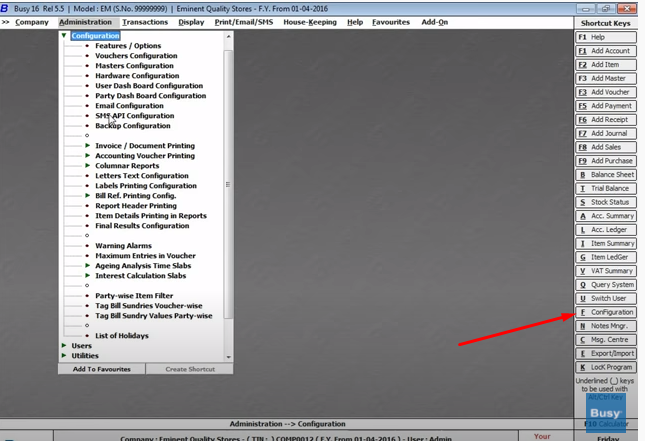
Task: Click Add Account shortcut key
Action: pos(606,51)
